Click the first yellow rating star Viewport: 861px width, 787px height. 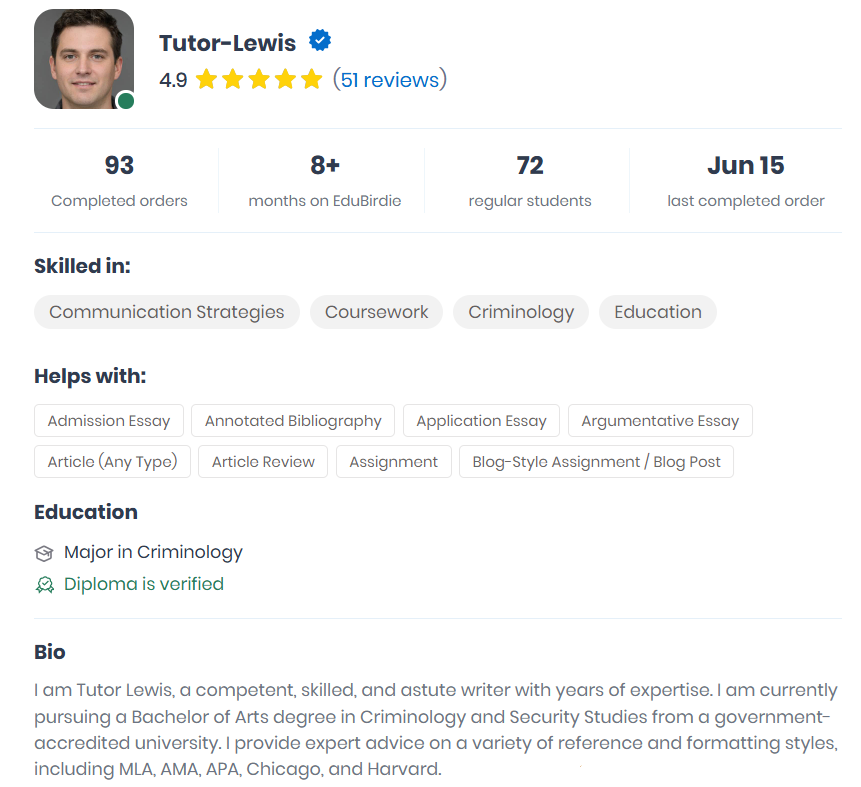(206, 79)
